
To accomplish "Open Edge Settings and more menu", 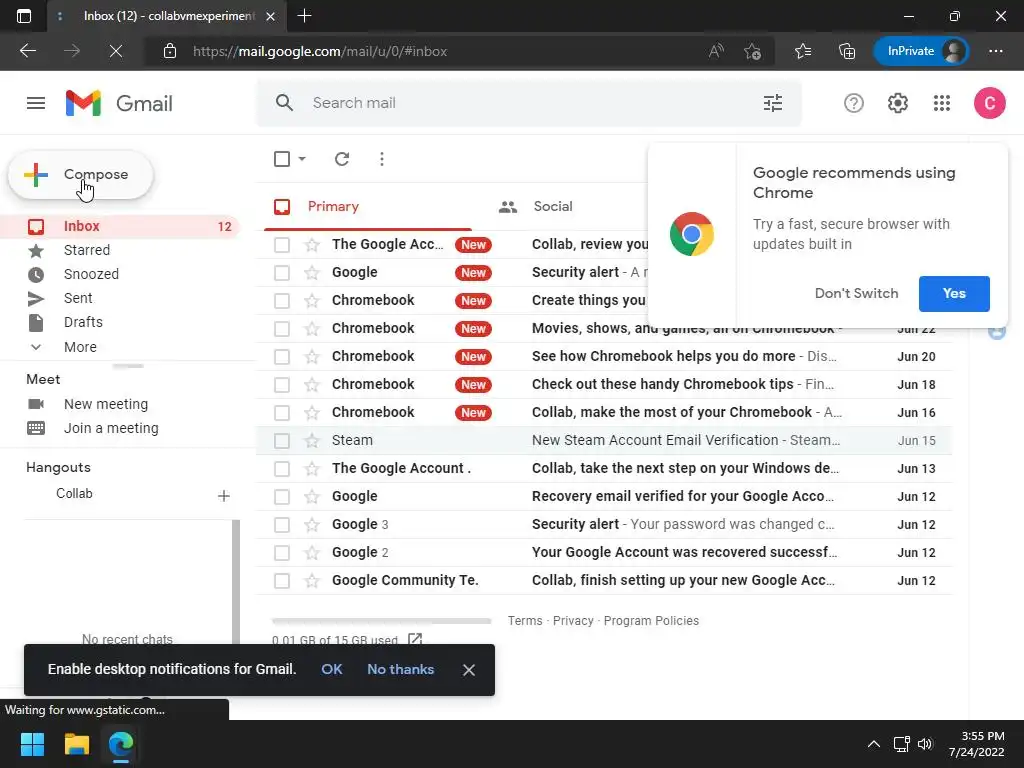I will tap(996, 51).
